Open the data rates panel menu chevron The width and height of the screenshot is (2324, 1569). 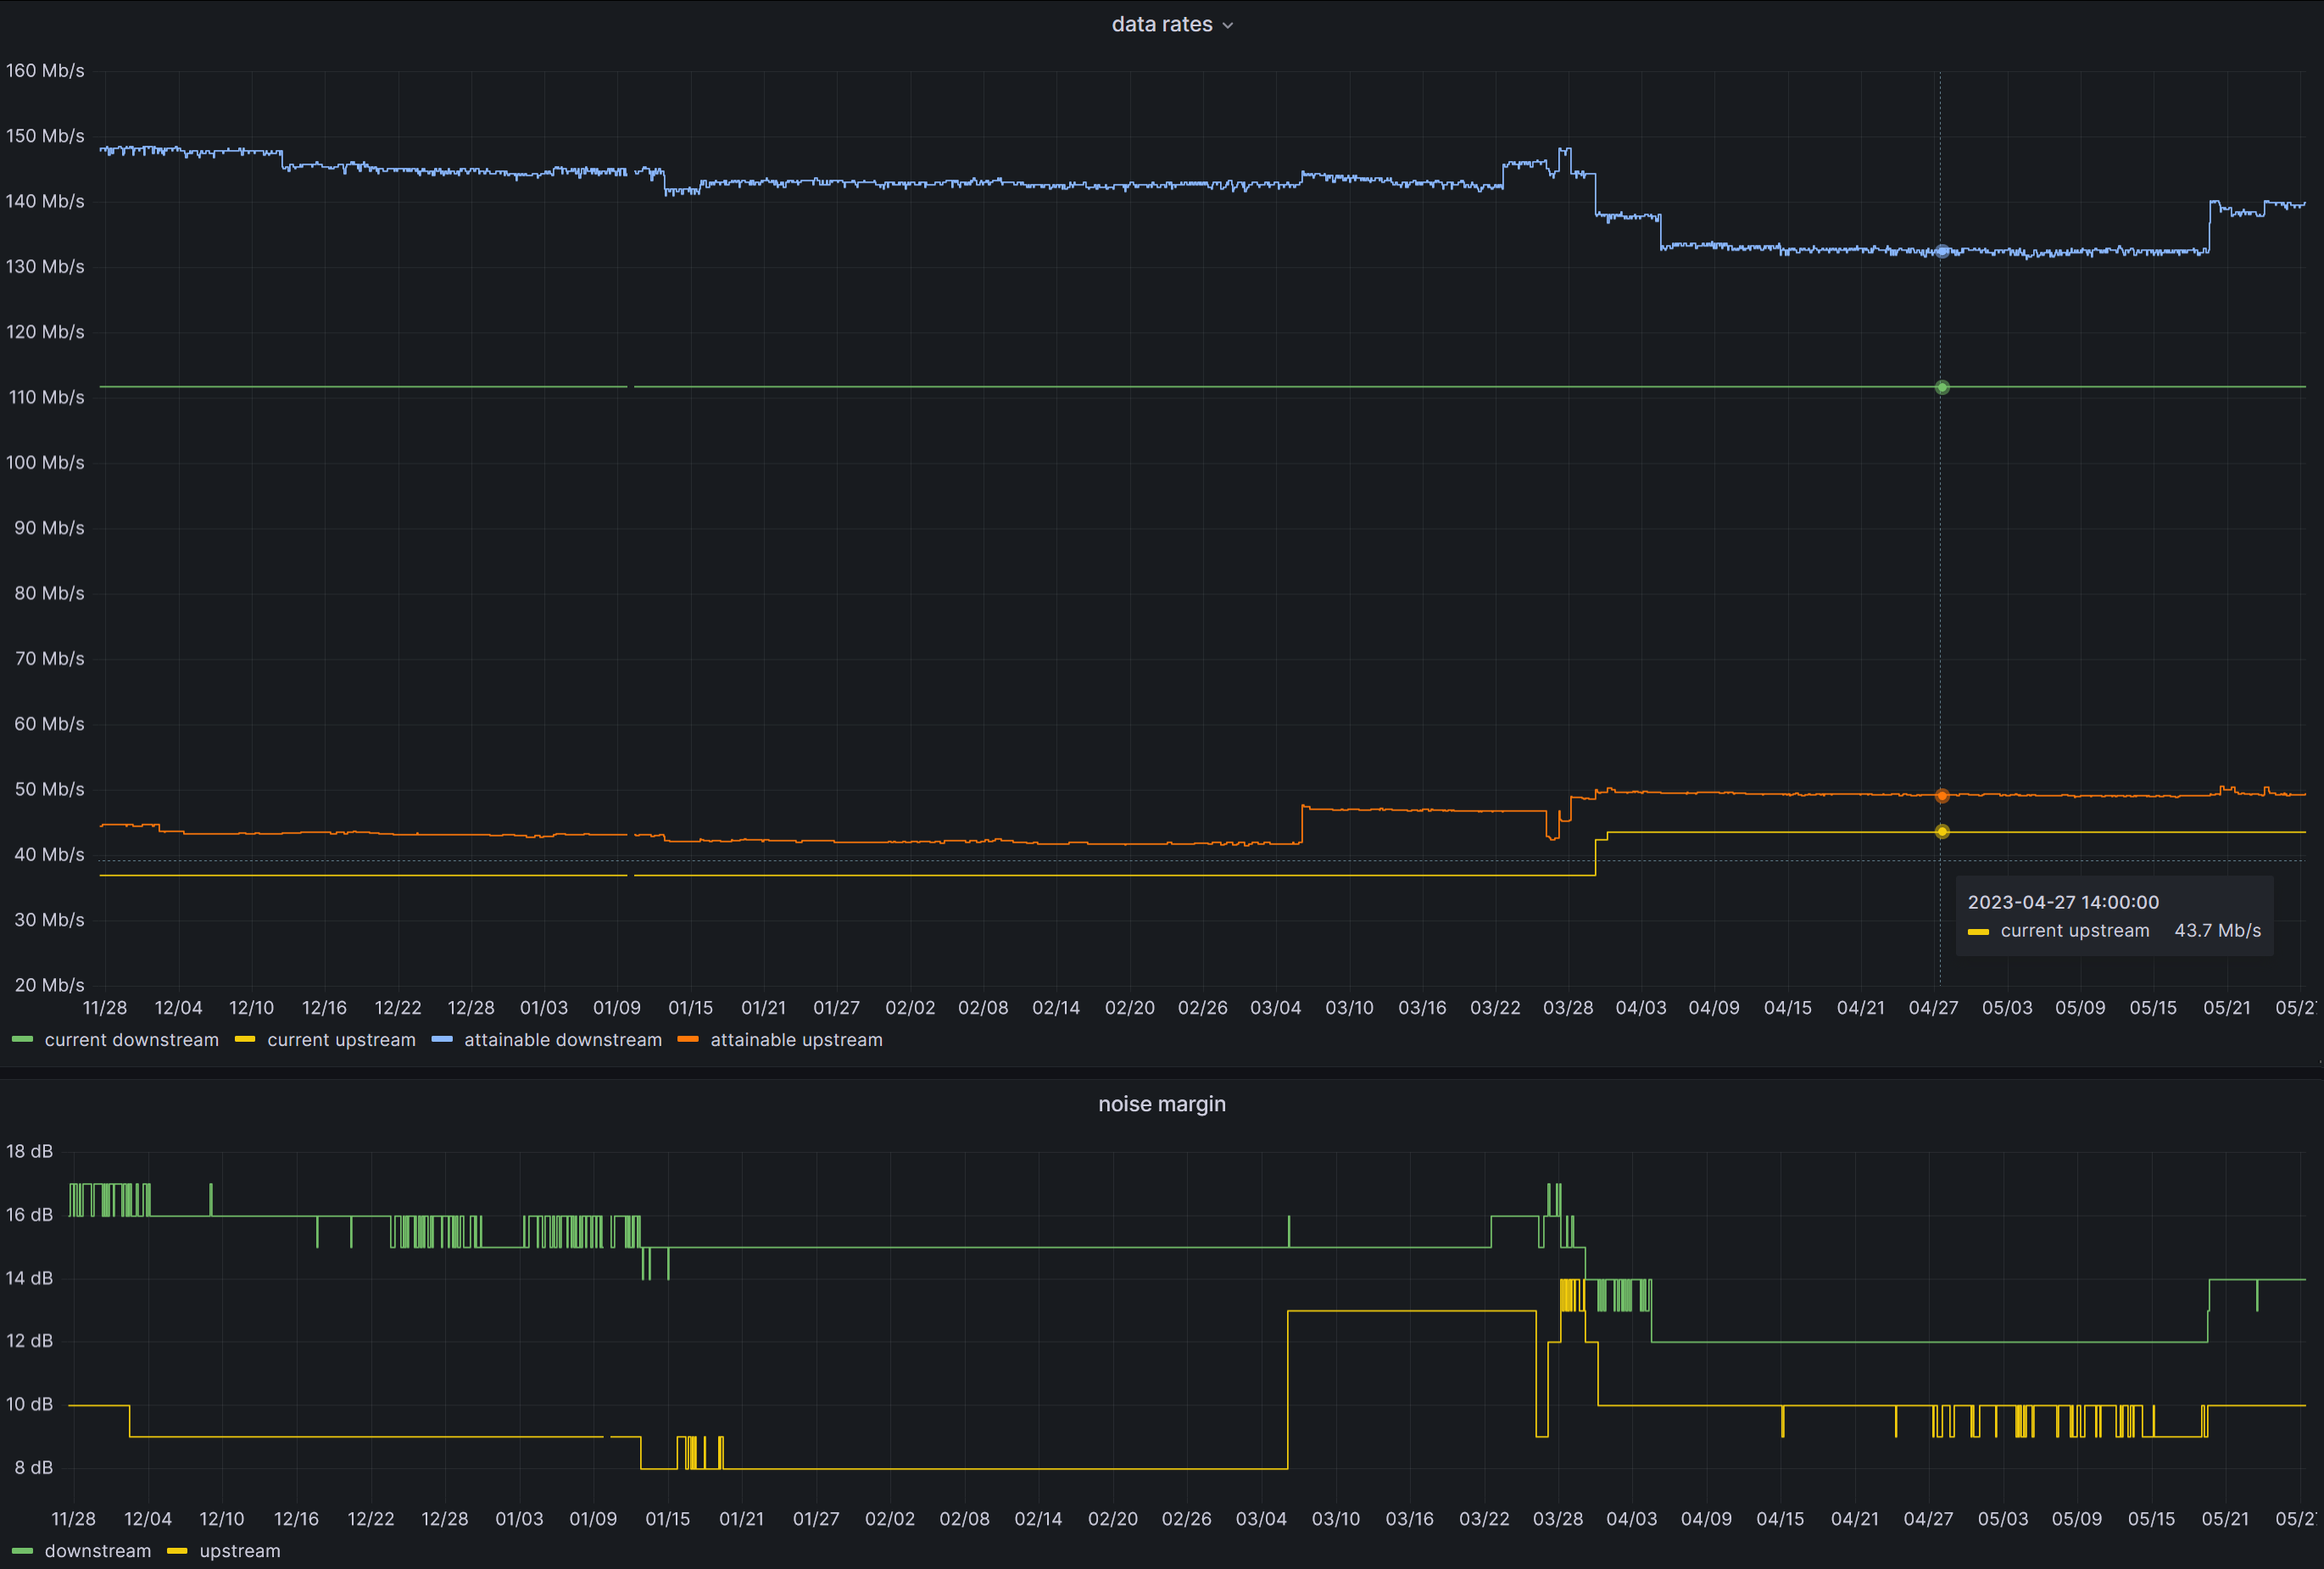[x=1228, y=26]
